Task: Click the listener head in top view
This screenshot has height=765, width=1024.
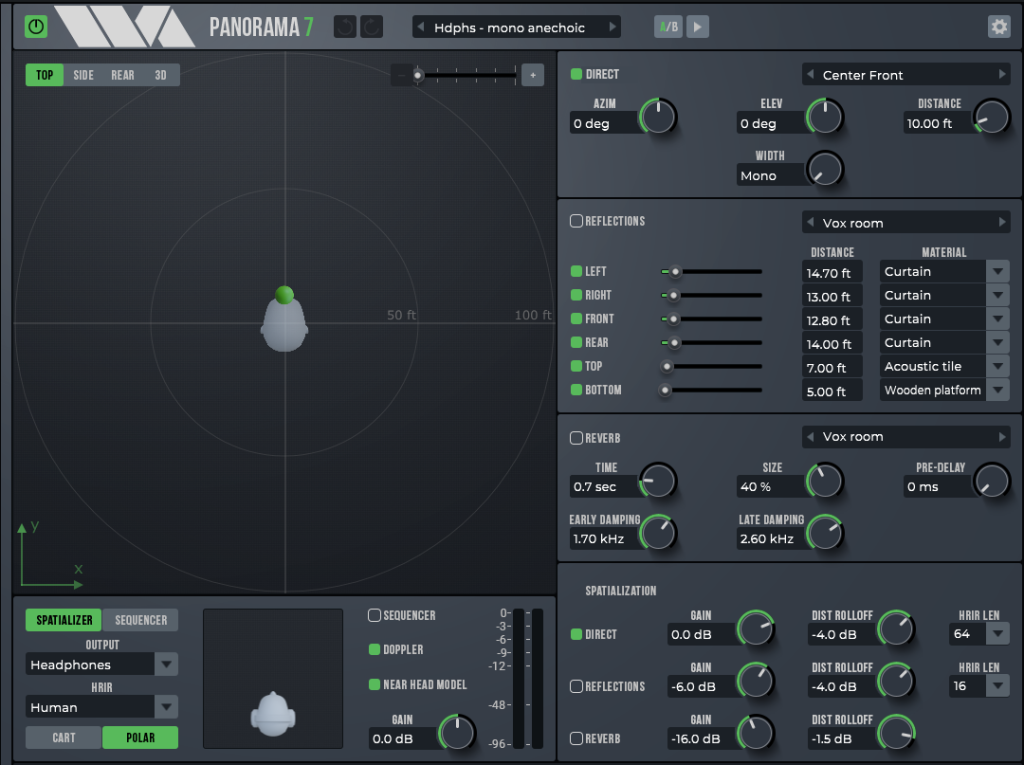Action: click(x=284, y=327)
